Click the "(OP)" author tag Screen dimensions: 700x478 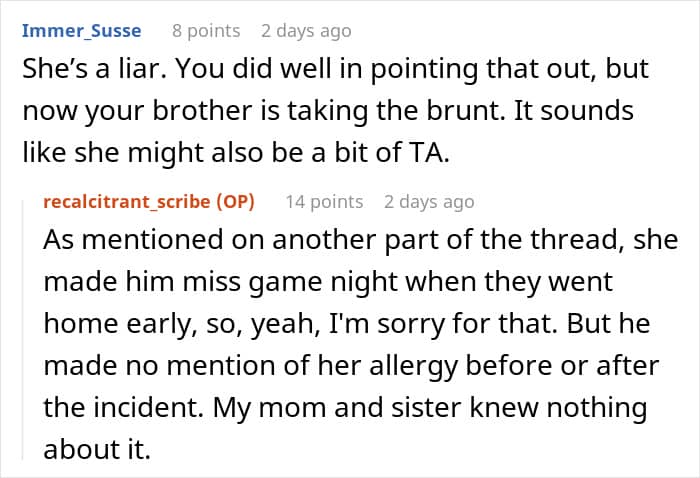coord(234,202)
